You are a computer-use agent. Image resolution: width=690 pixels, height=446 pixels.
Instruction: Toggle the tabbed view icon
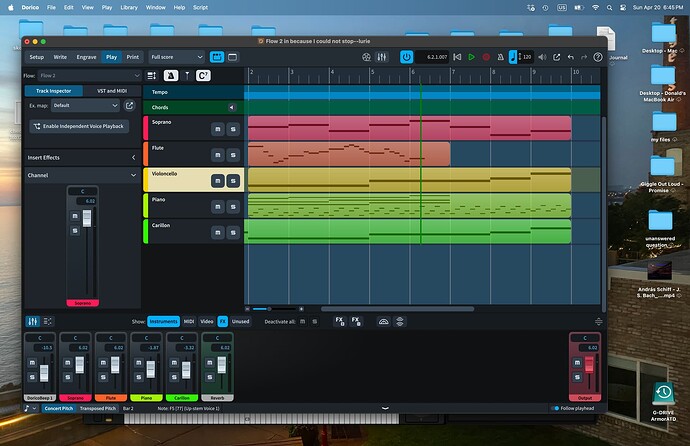(217, 57)
